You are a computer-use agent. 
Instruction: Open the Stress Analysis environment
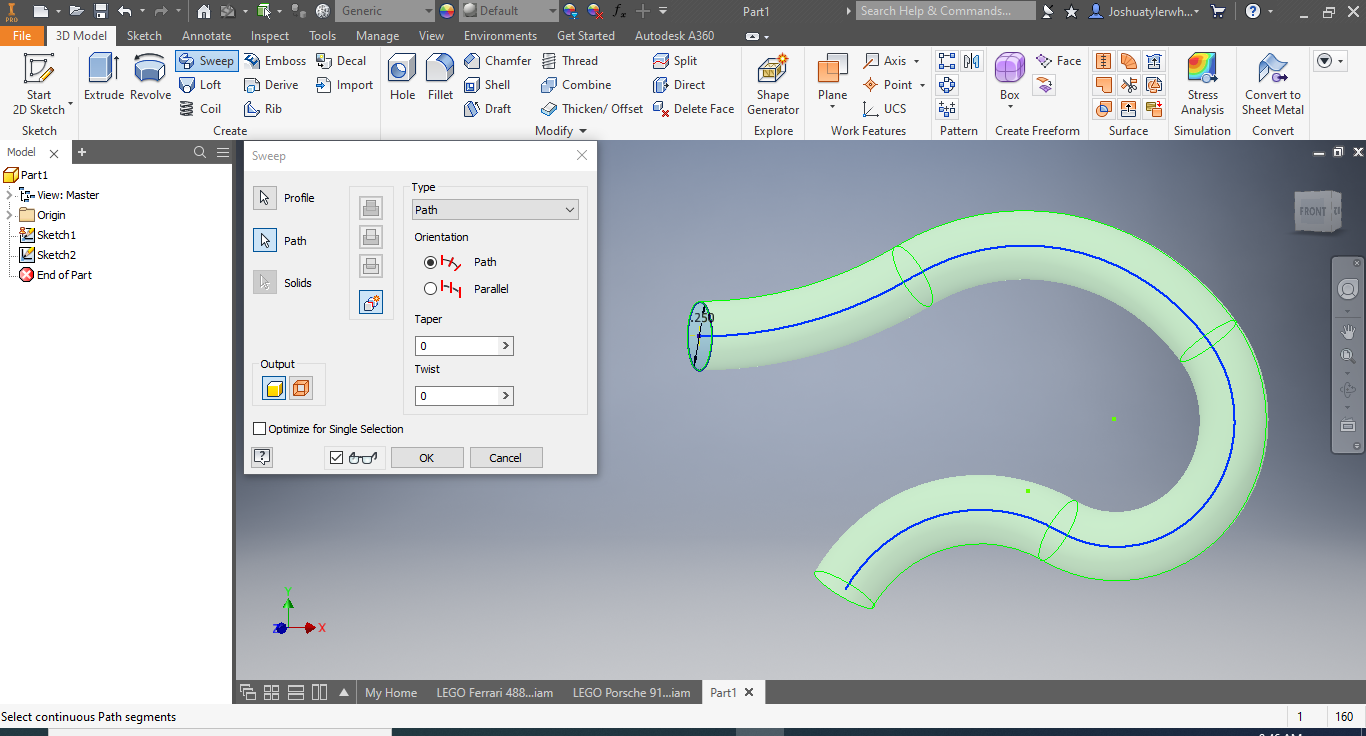click(x=1201, y=85)
